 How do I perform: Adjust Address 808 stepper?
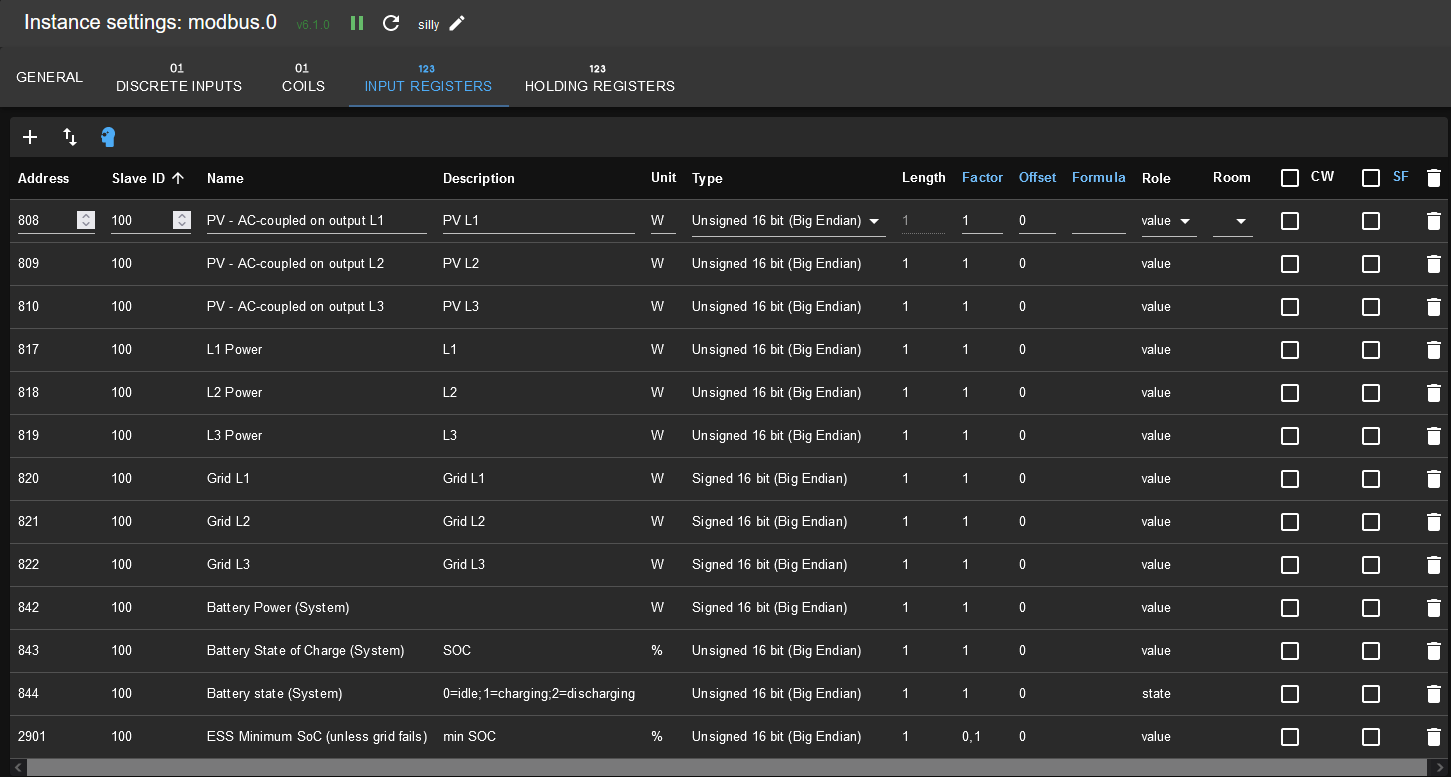click(x=86, y=220)
